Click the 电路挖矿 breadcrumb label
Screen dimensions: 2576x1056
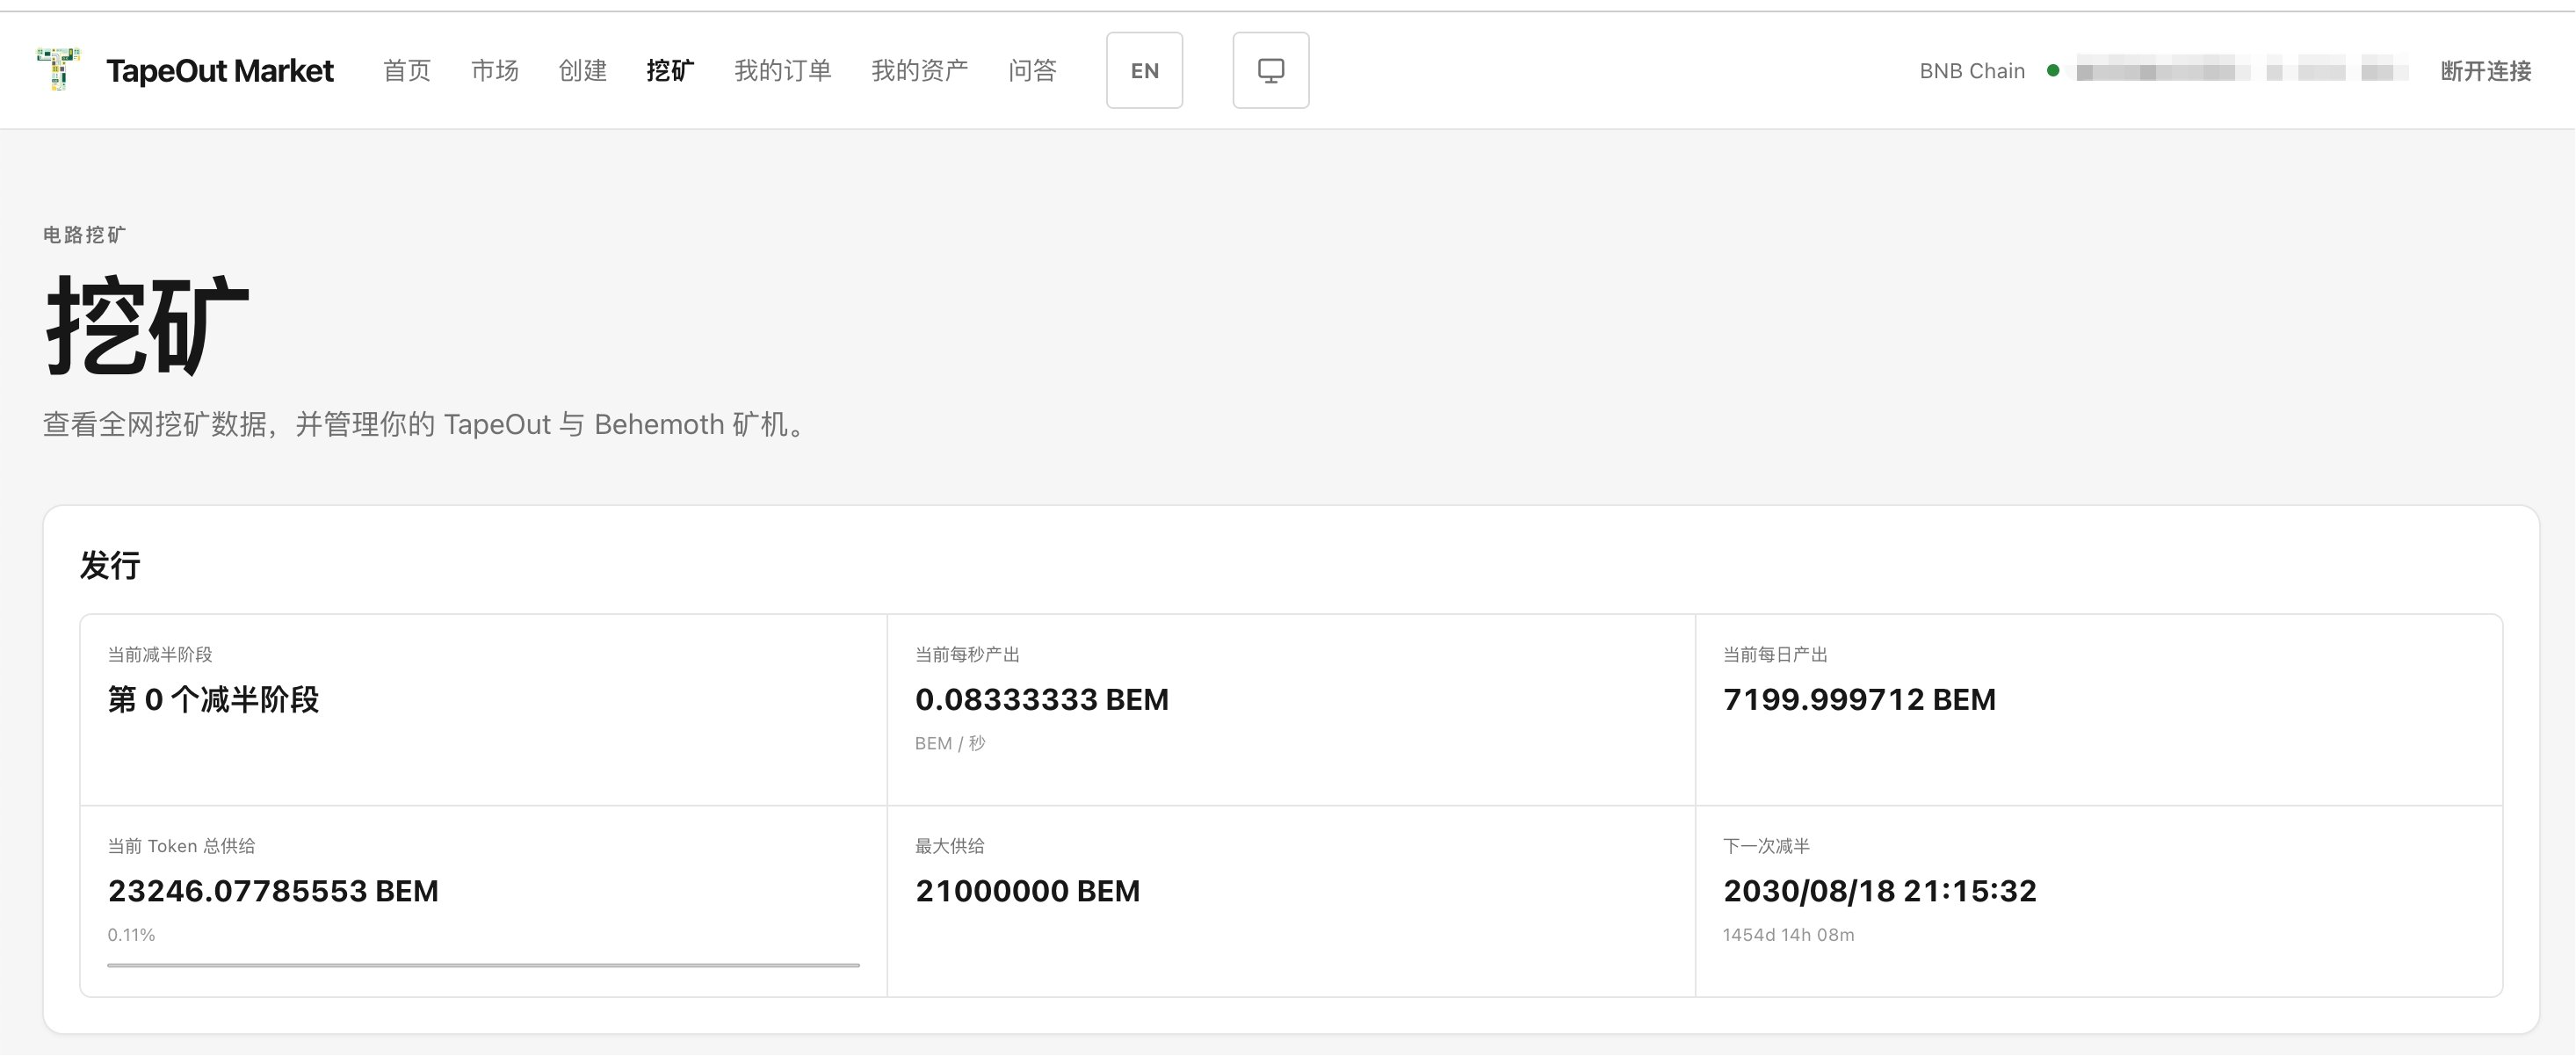tap(84, 235)
